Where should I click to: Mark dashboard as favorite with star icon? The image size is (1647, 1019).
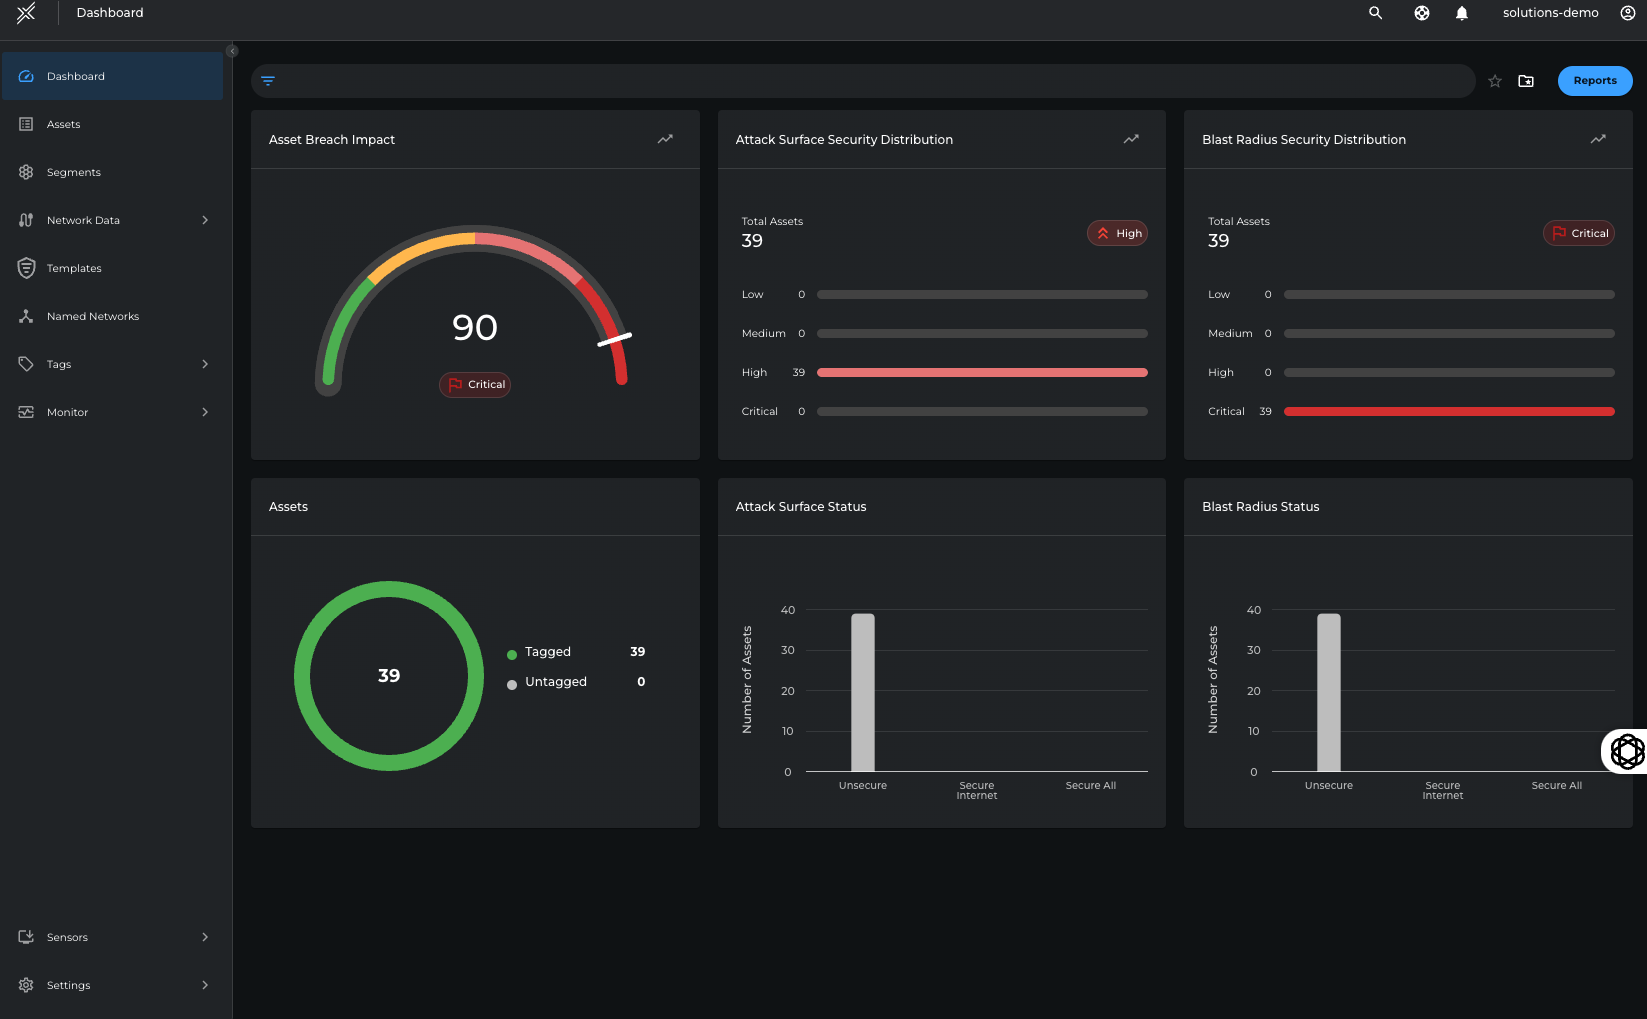coord(1494,81)
